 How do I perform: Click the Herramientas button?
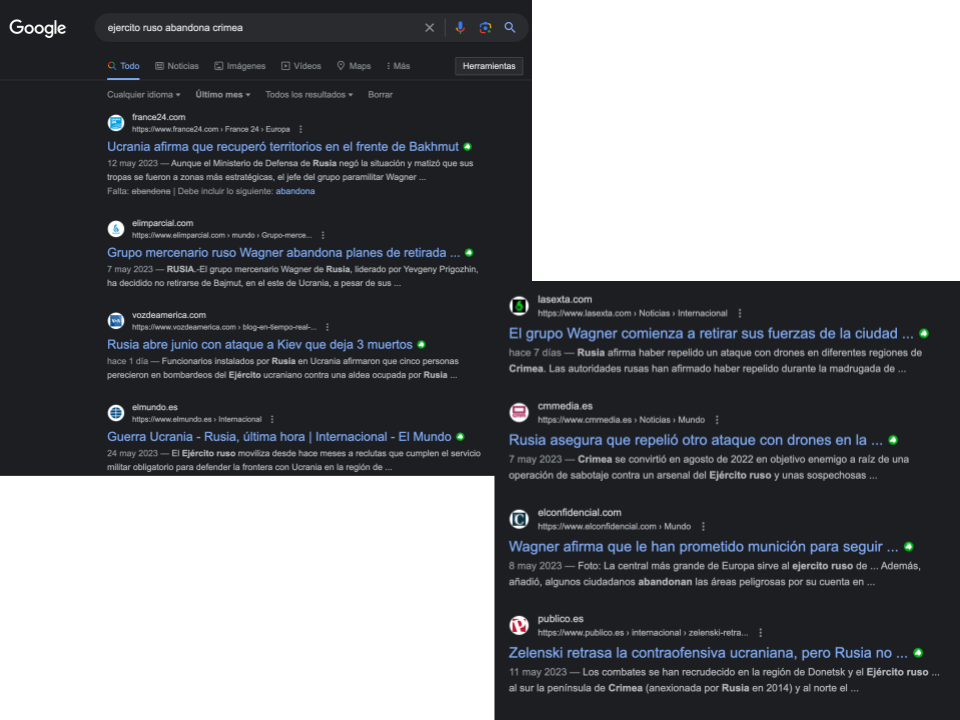489,66
